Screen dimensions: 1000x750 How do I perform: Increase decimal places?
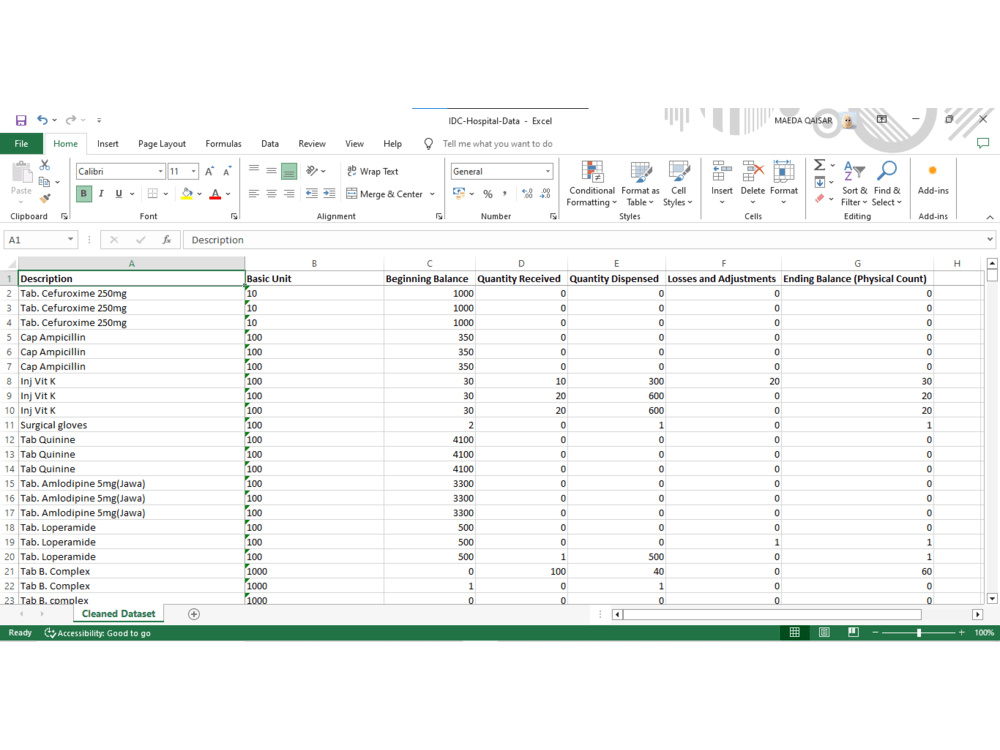[x=527, y=194]
